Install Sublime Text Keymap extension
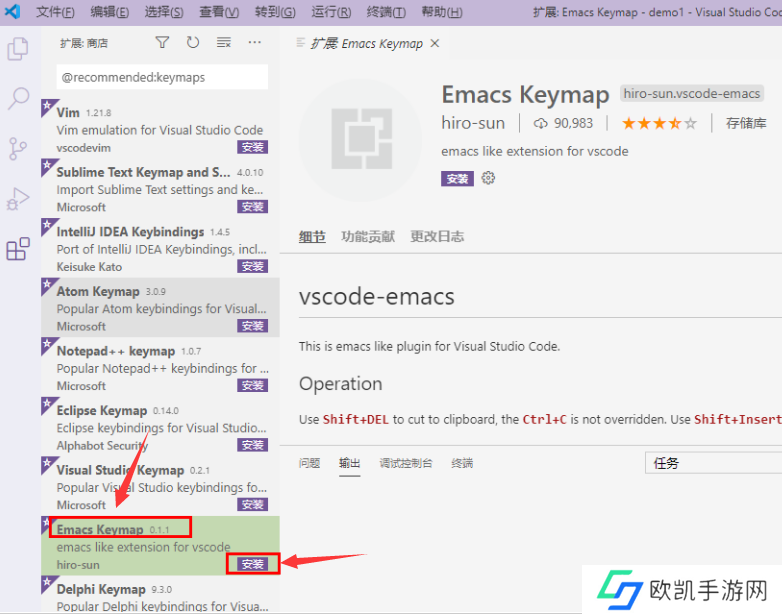The height and width of the screenshot is (615, 782). coord(252,206)
